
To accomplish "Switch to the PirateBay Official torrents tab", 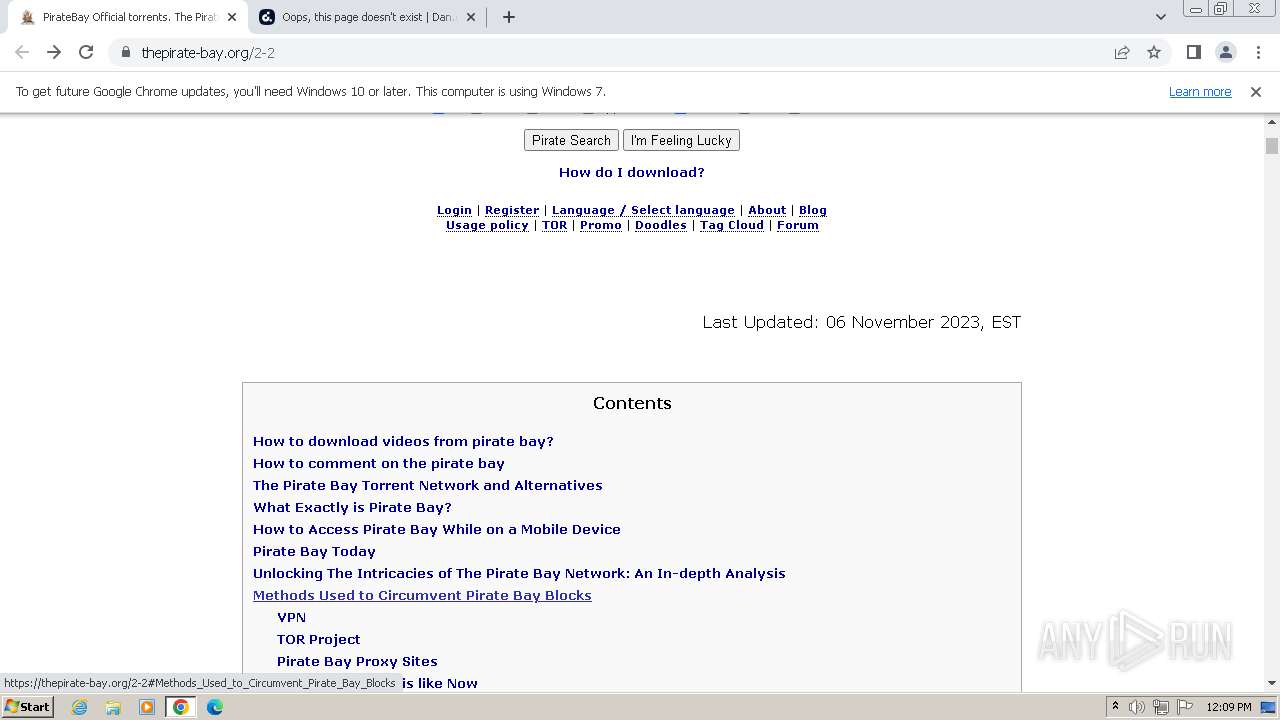I will pyautogui.click(x=129, y=17).
